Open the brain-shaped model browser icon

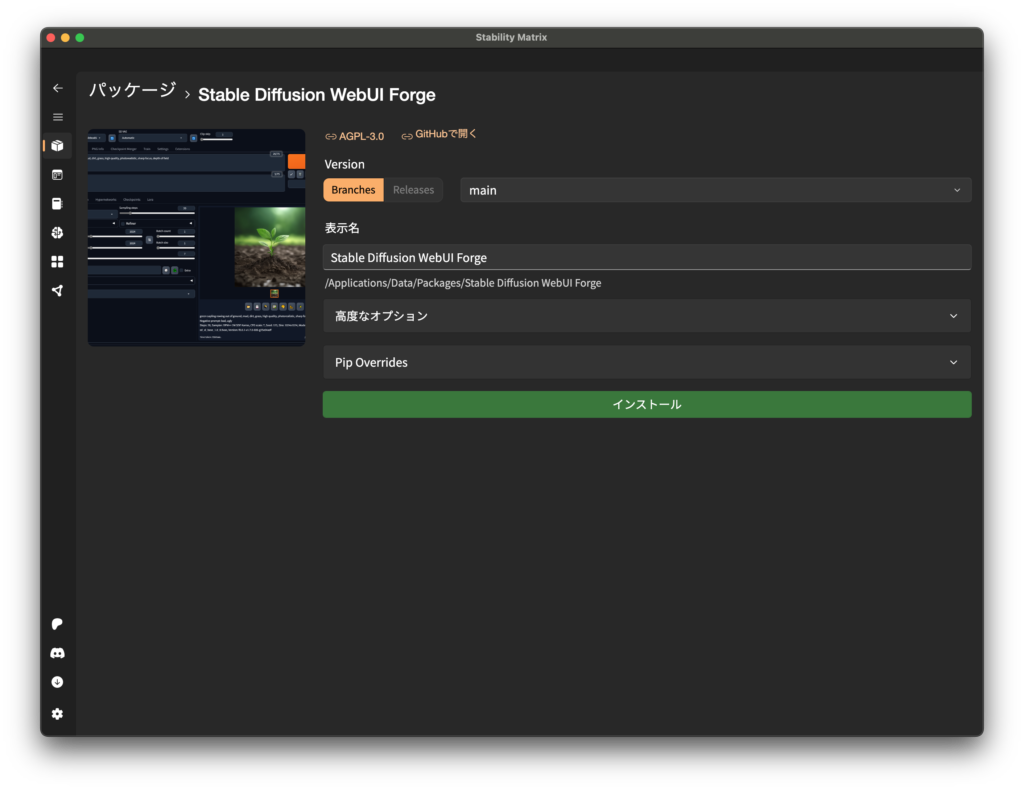click(x=57, y=233)
